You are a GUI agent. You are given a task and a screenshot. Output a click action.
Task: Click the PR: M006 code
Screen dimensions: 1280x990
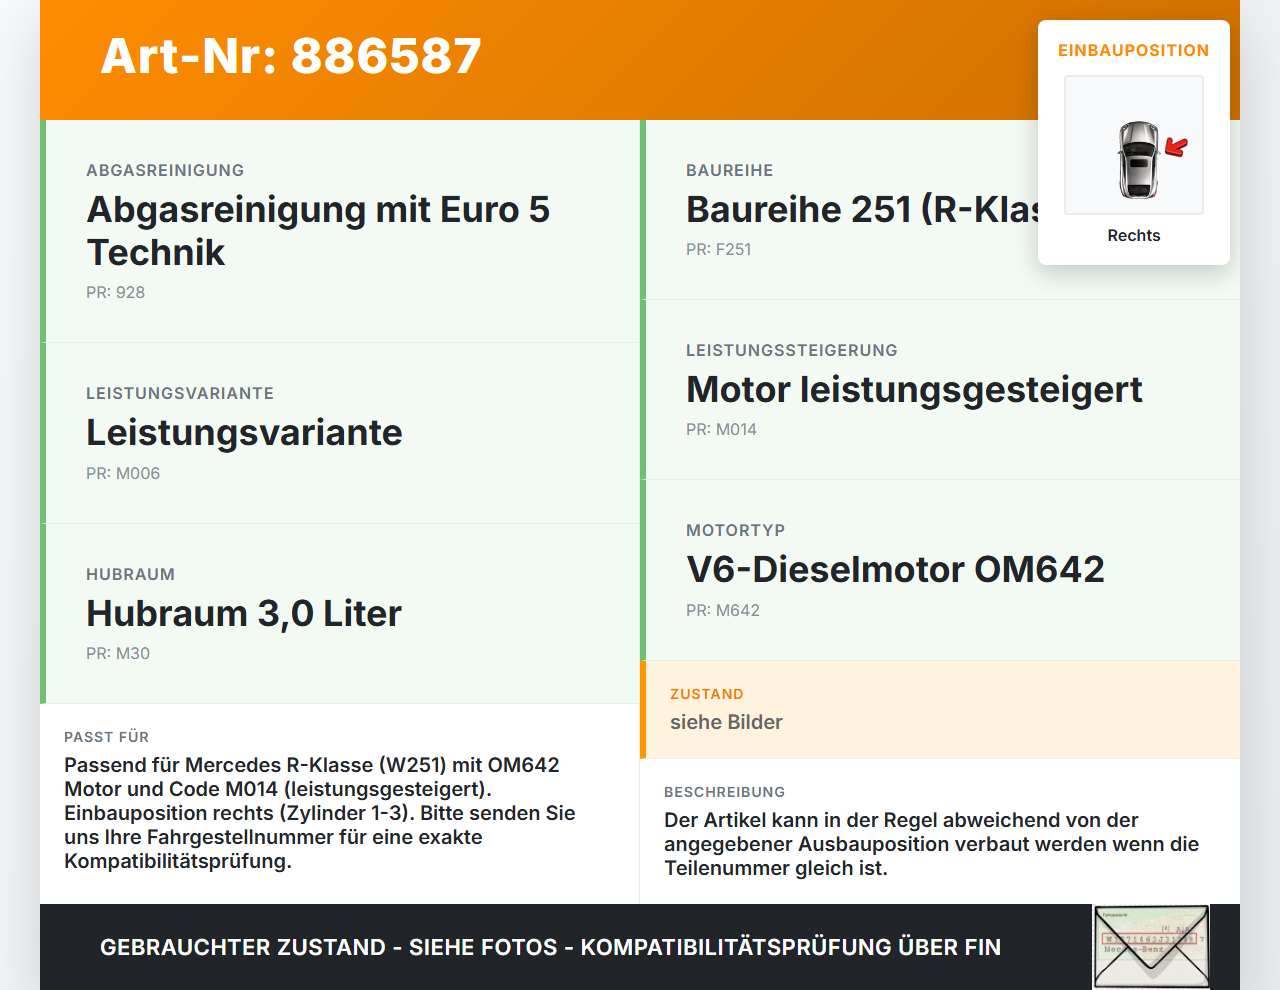(x=123, y=473)
